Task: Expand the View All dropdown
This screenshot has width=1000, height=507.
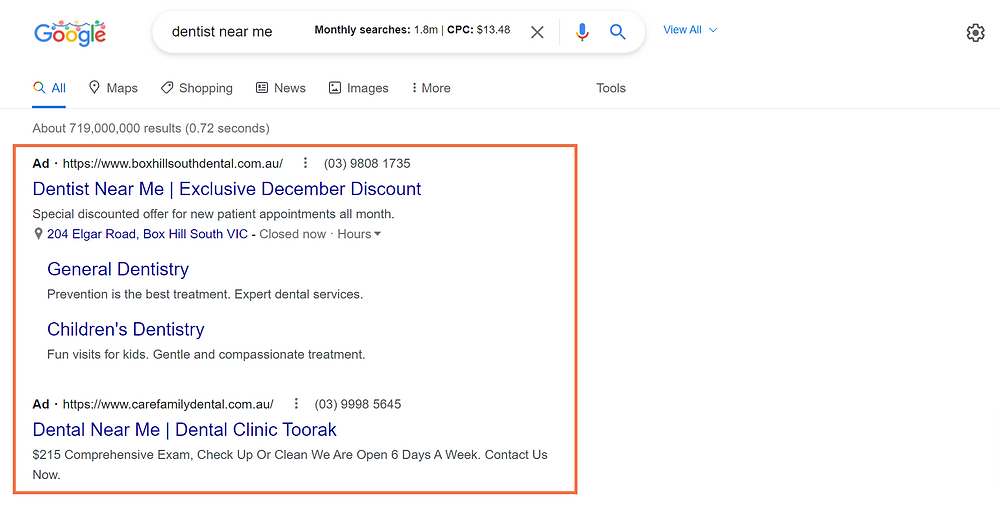Action: point(690,30)
